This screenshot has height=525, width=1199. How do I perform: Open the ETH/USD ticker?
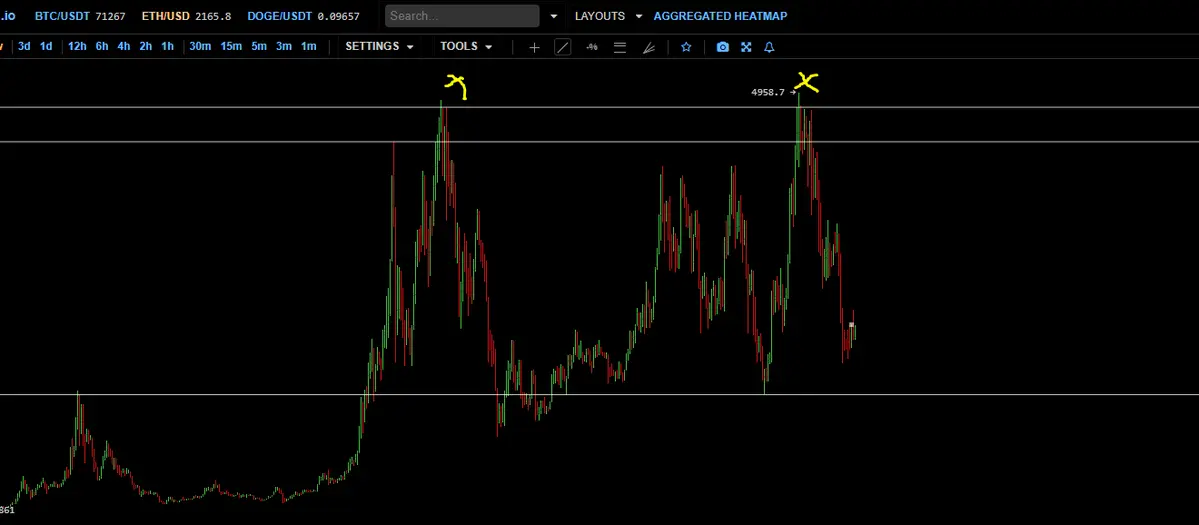(x=166, y=16)
